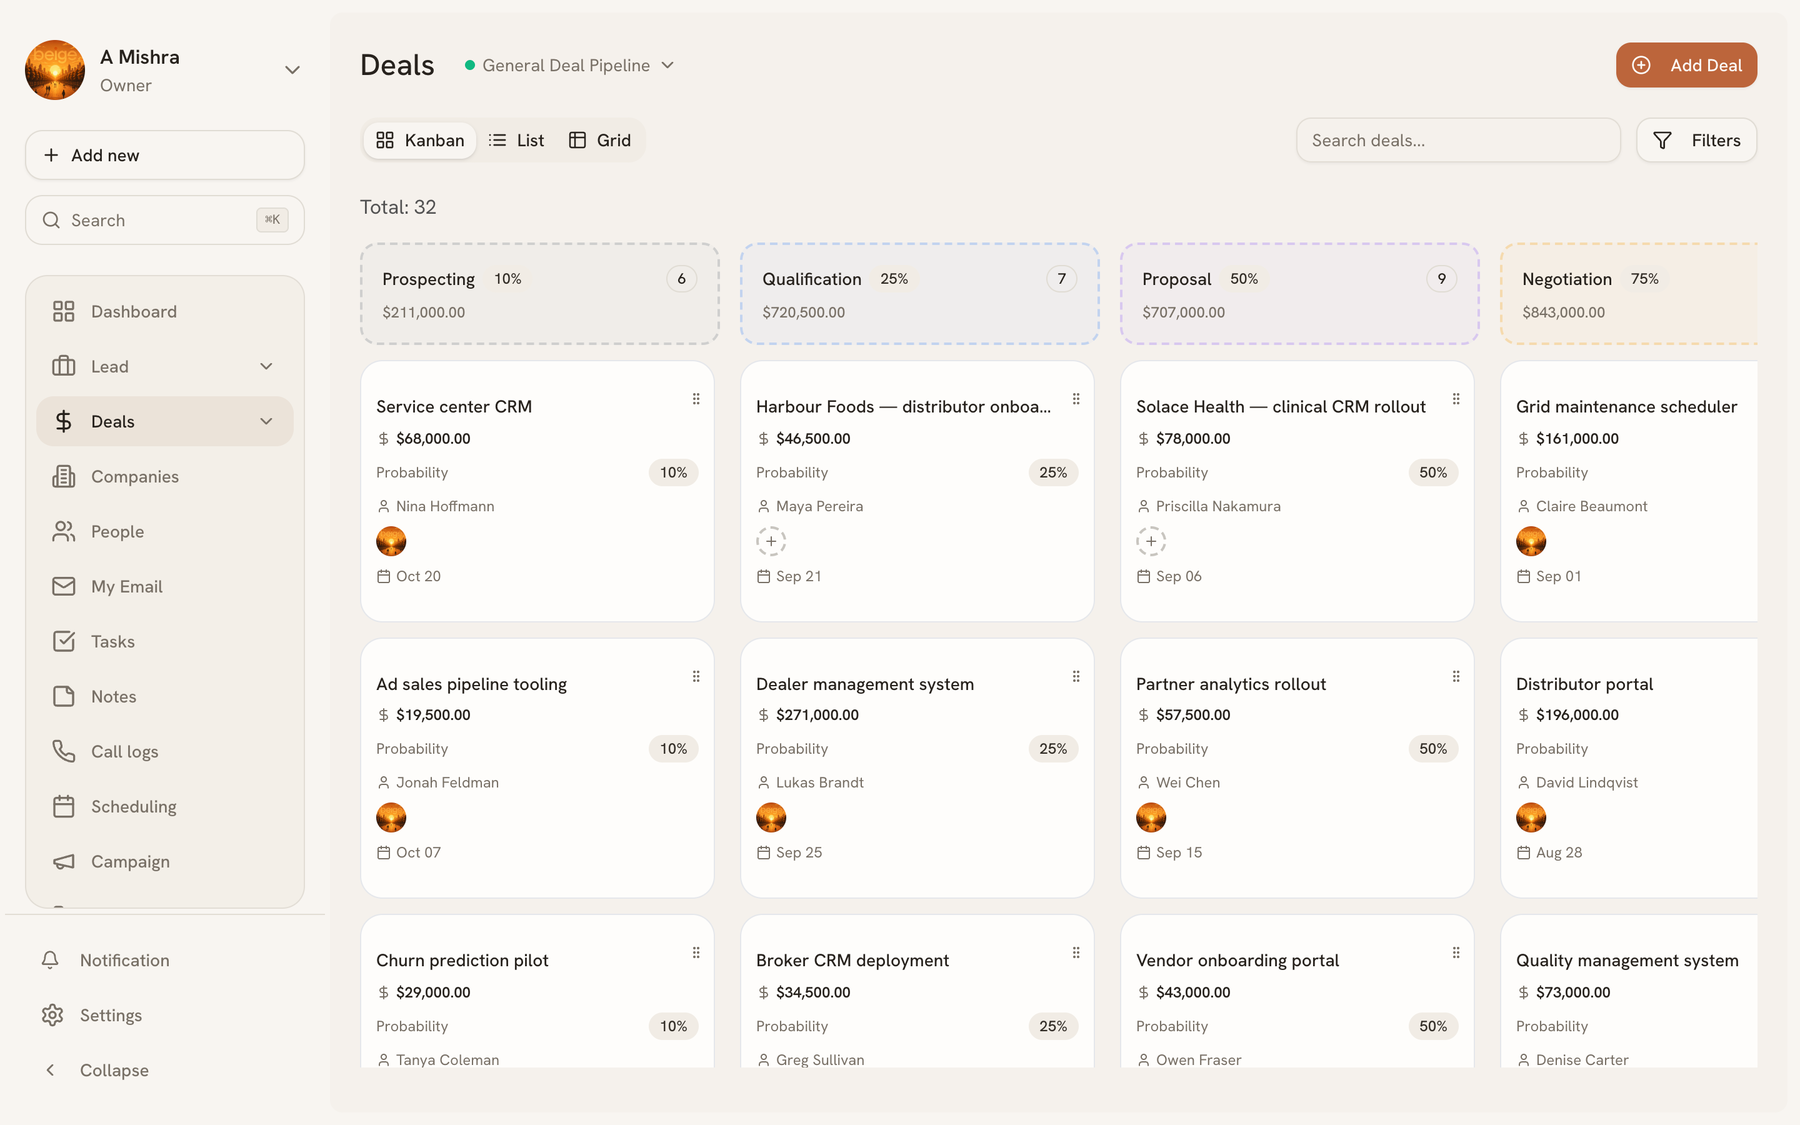Click the $843,000.00 Negotiation total
The width and height of the screenshot is (1800, 1125).
pos(1563,312)
